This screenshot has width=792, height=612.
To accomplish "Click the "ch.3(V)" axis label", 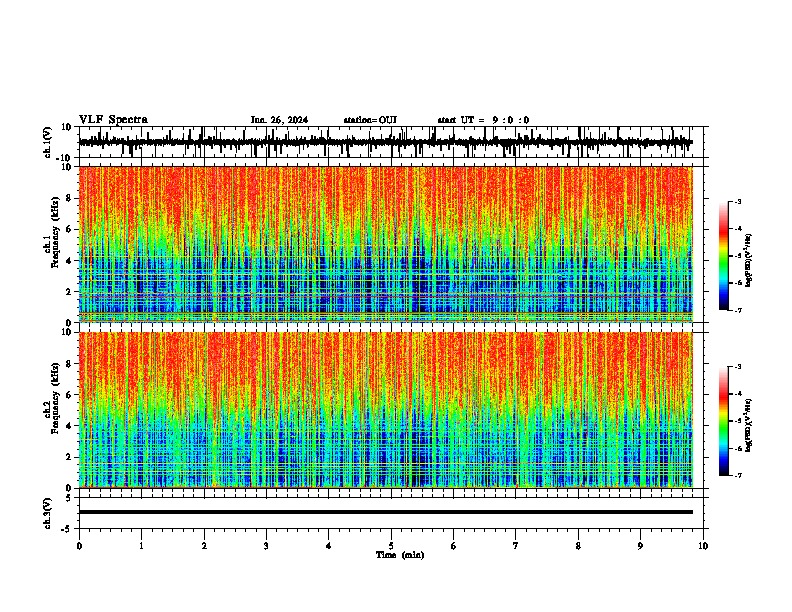I will pos(48,513).
